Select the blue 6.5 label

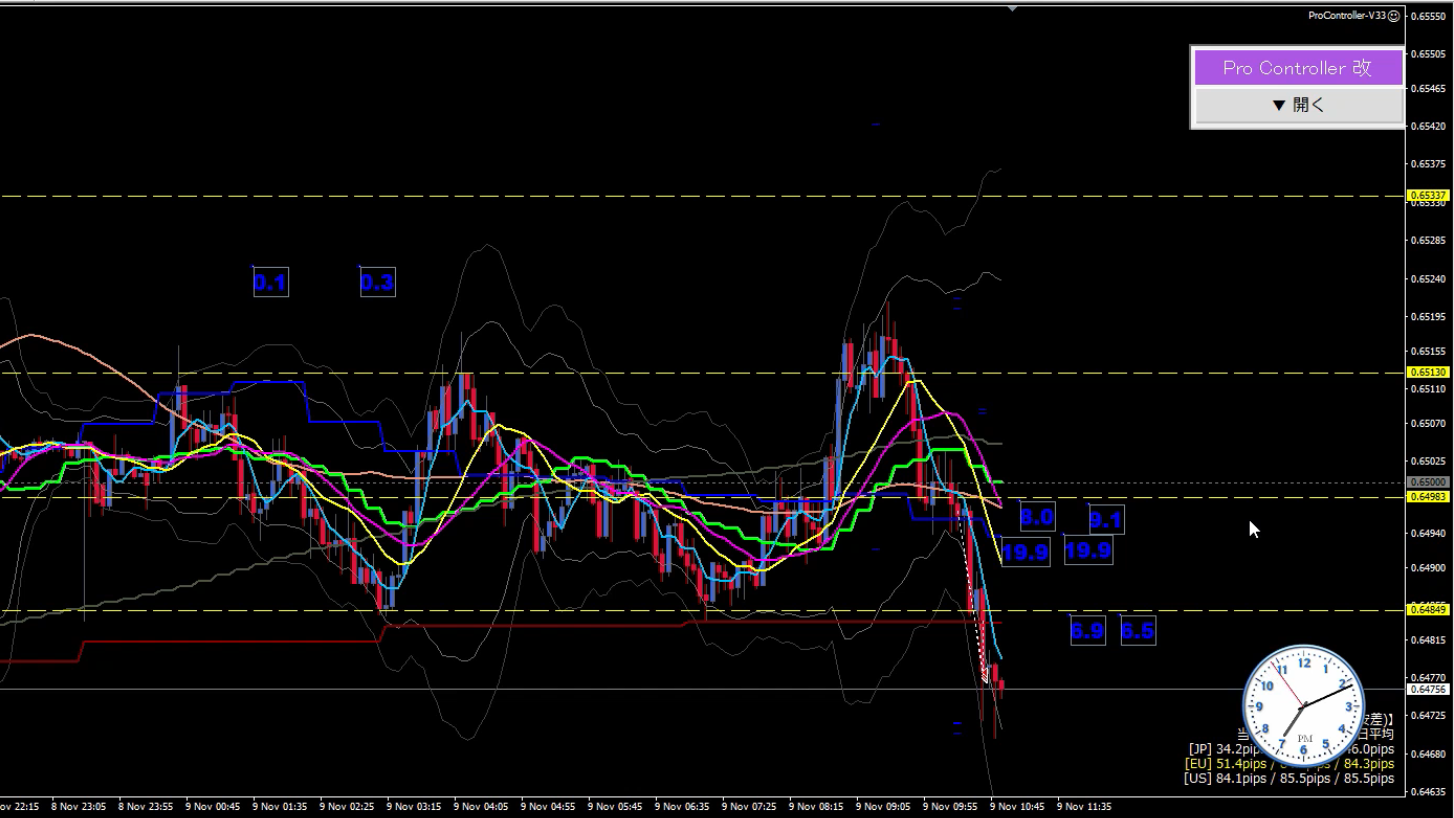tap(1138, 631)
